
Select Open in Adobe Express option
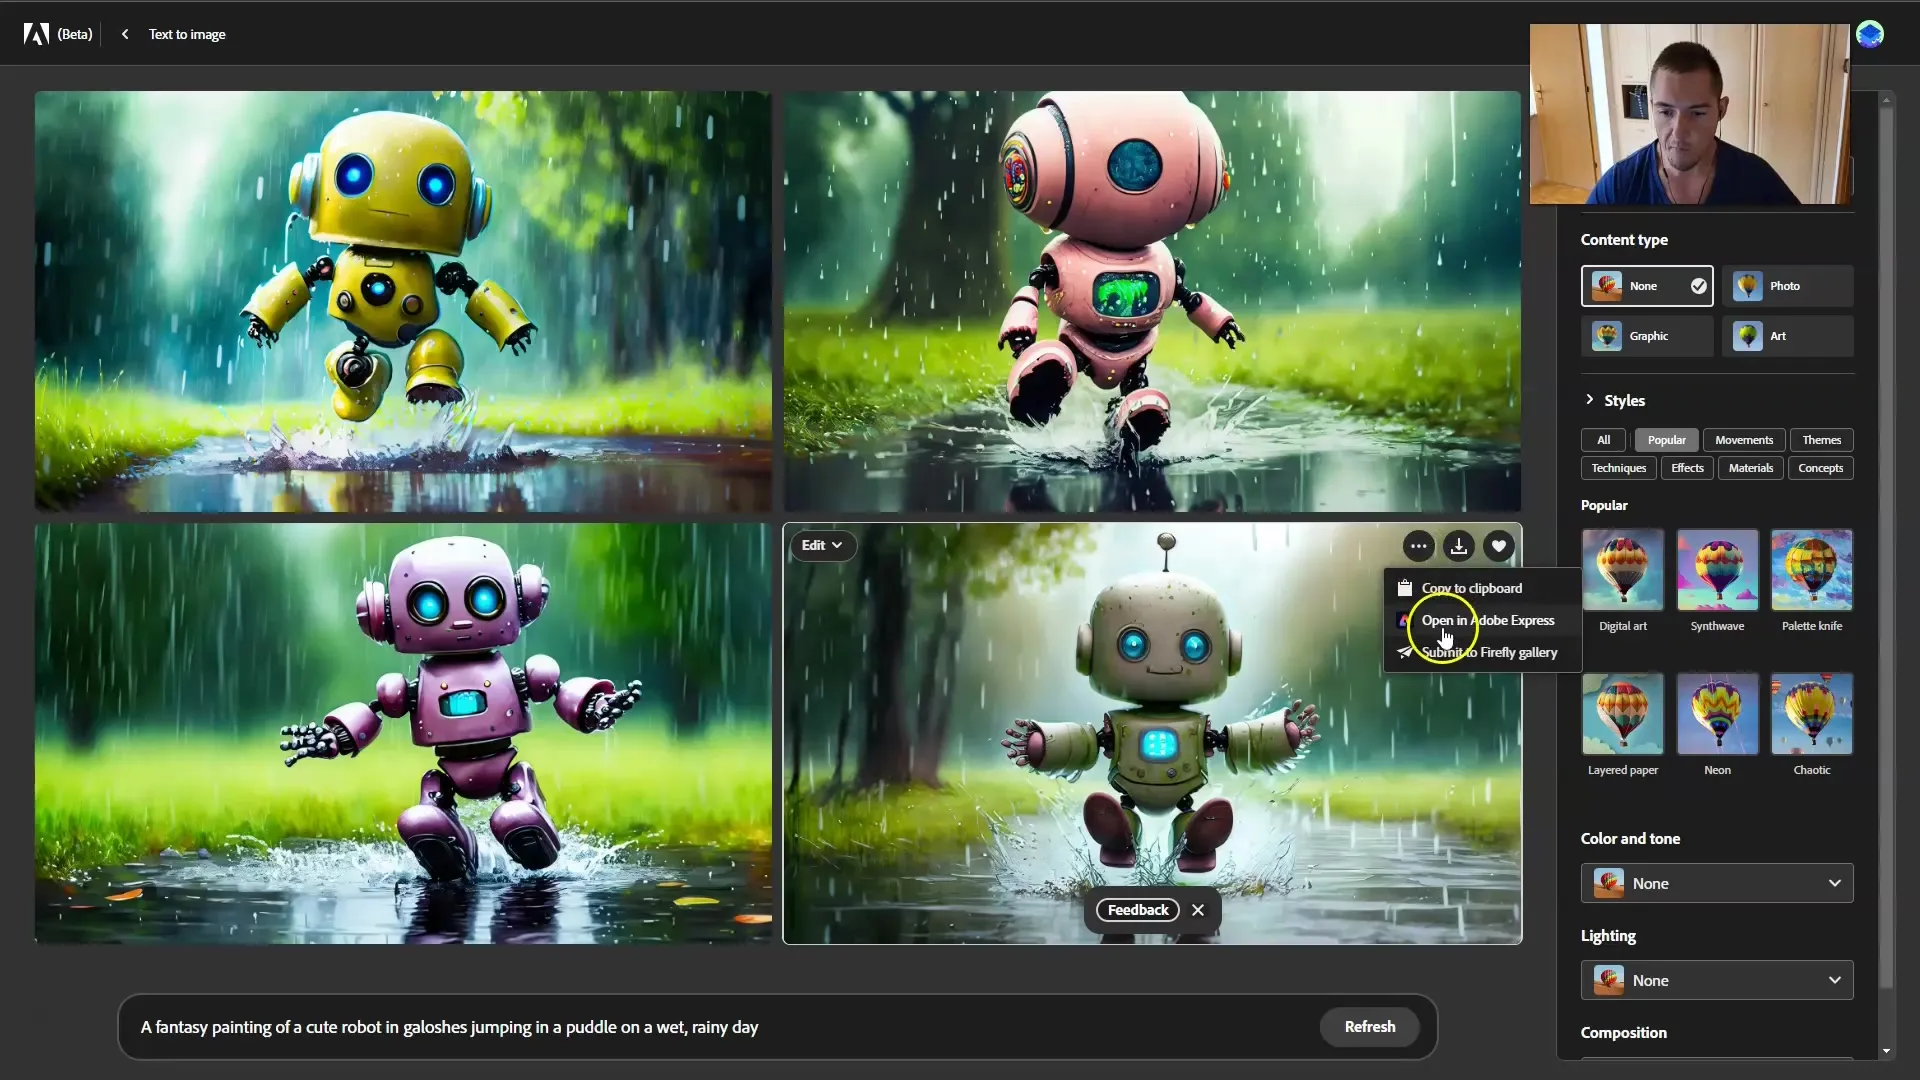(x=1487, y=620)
